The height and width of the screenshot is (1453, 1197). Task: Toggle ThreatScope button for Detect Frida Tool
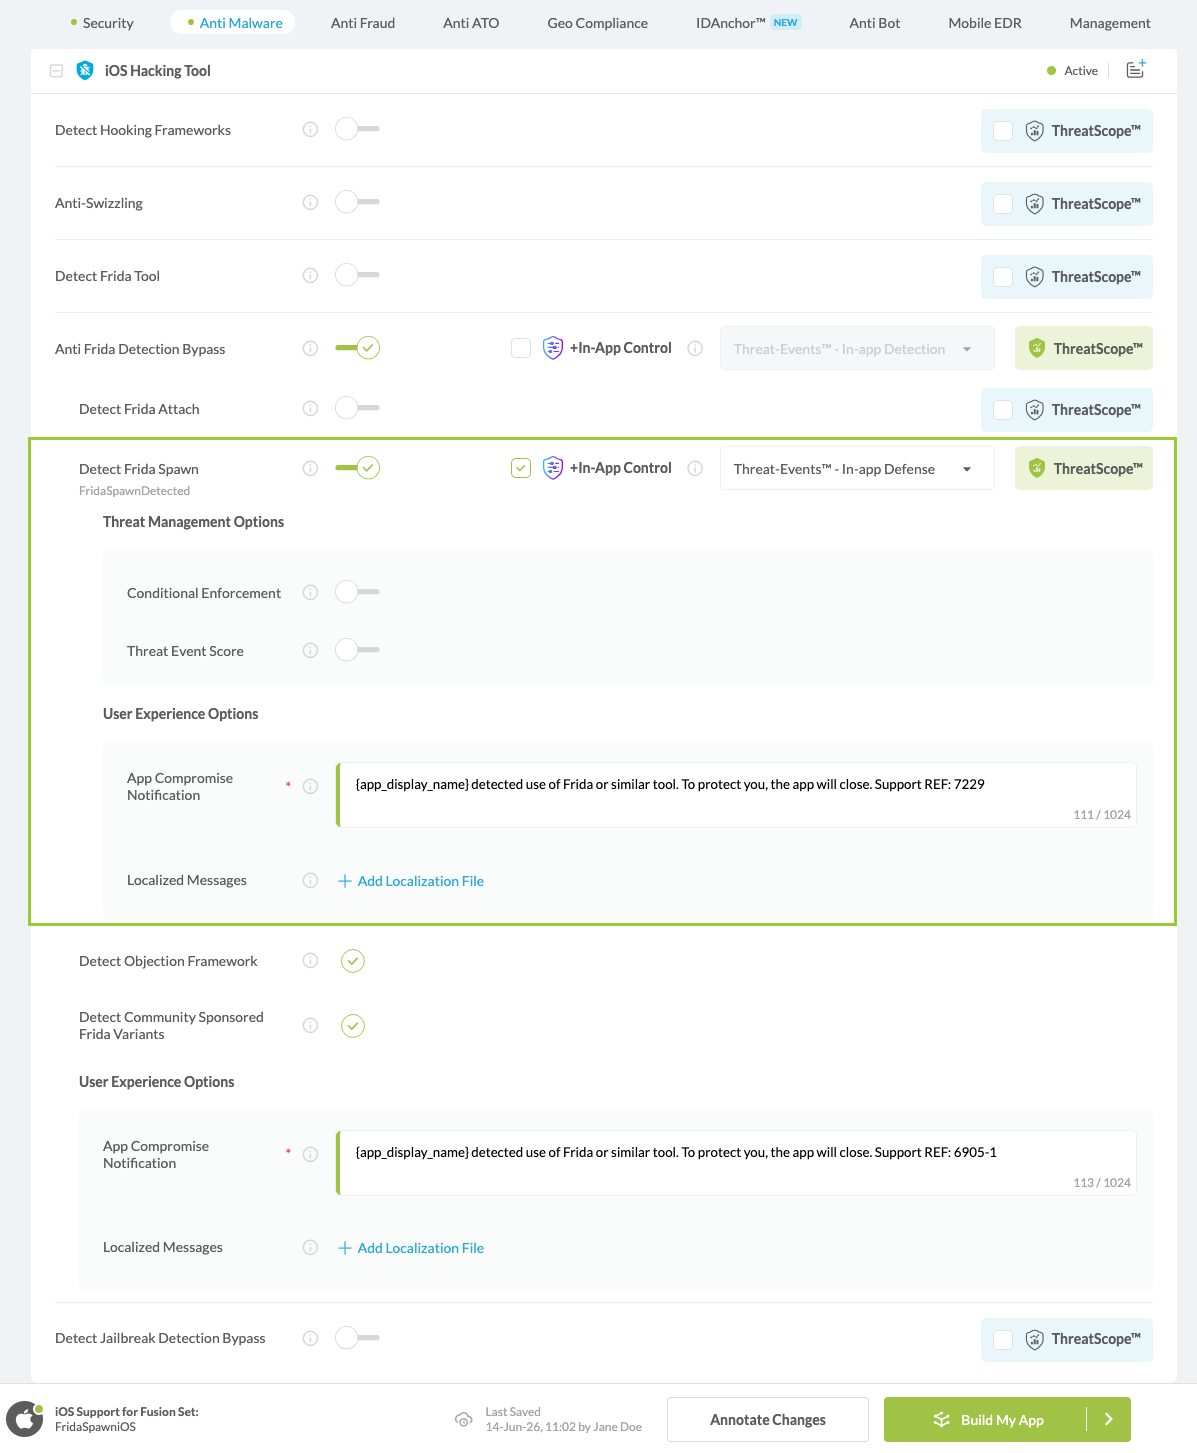pyautogui.click(x=1067, y=277)
